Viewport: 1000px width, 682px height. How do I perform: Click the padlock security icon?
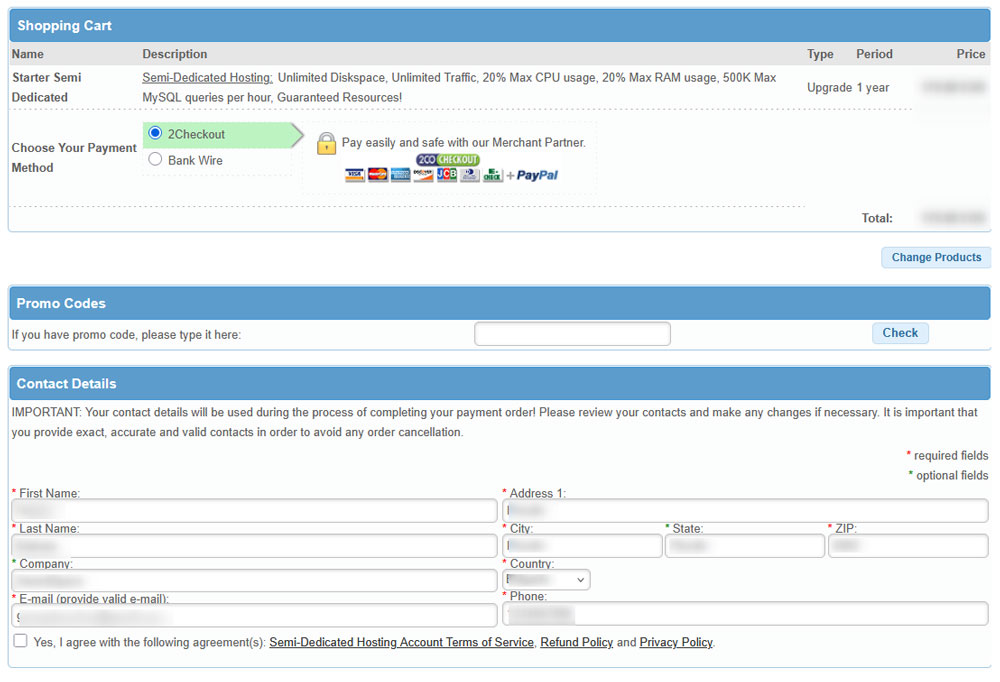click(327, 143)
